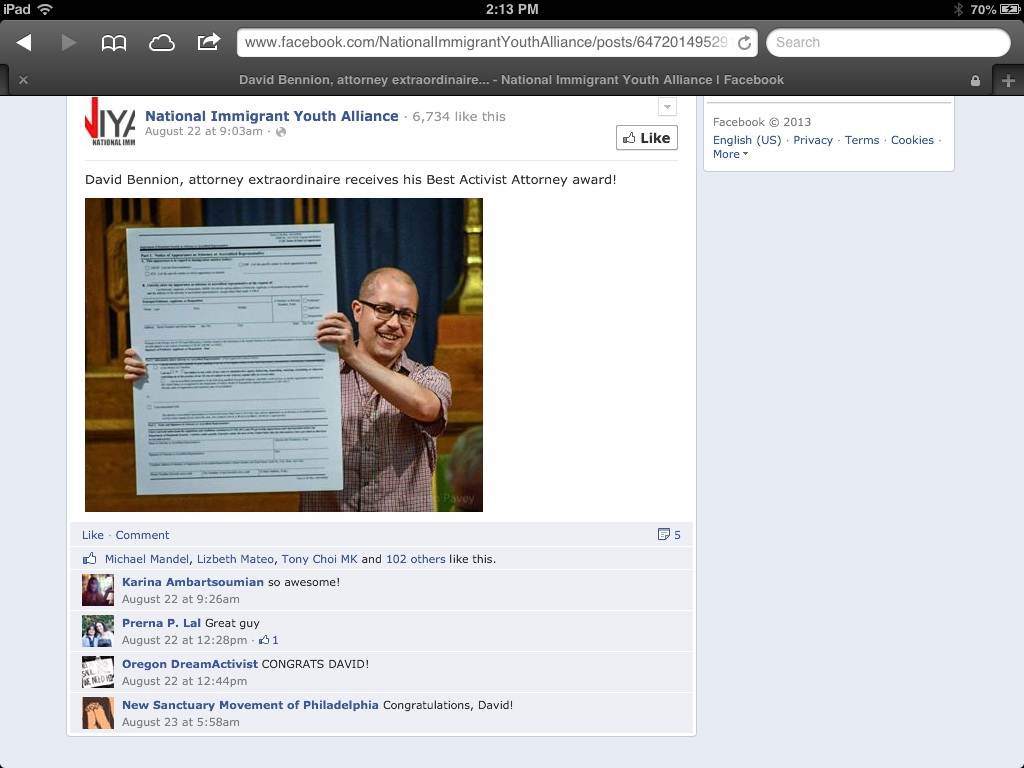Tap the share arrow icon
The width and height of the screenshot is (1024, 768).
tap(208, 42)
